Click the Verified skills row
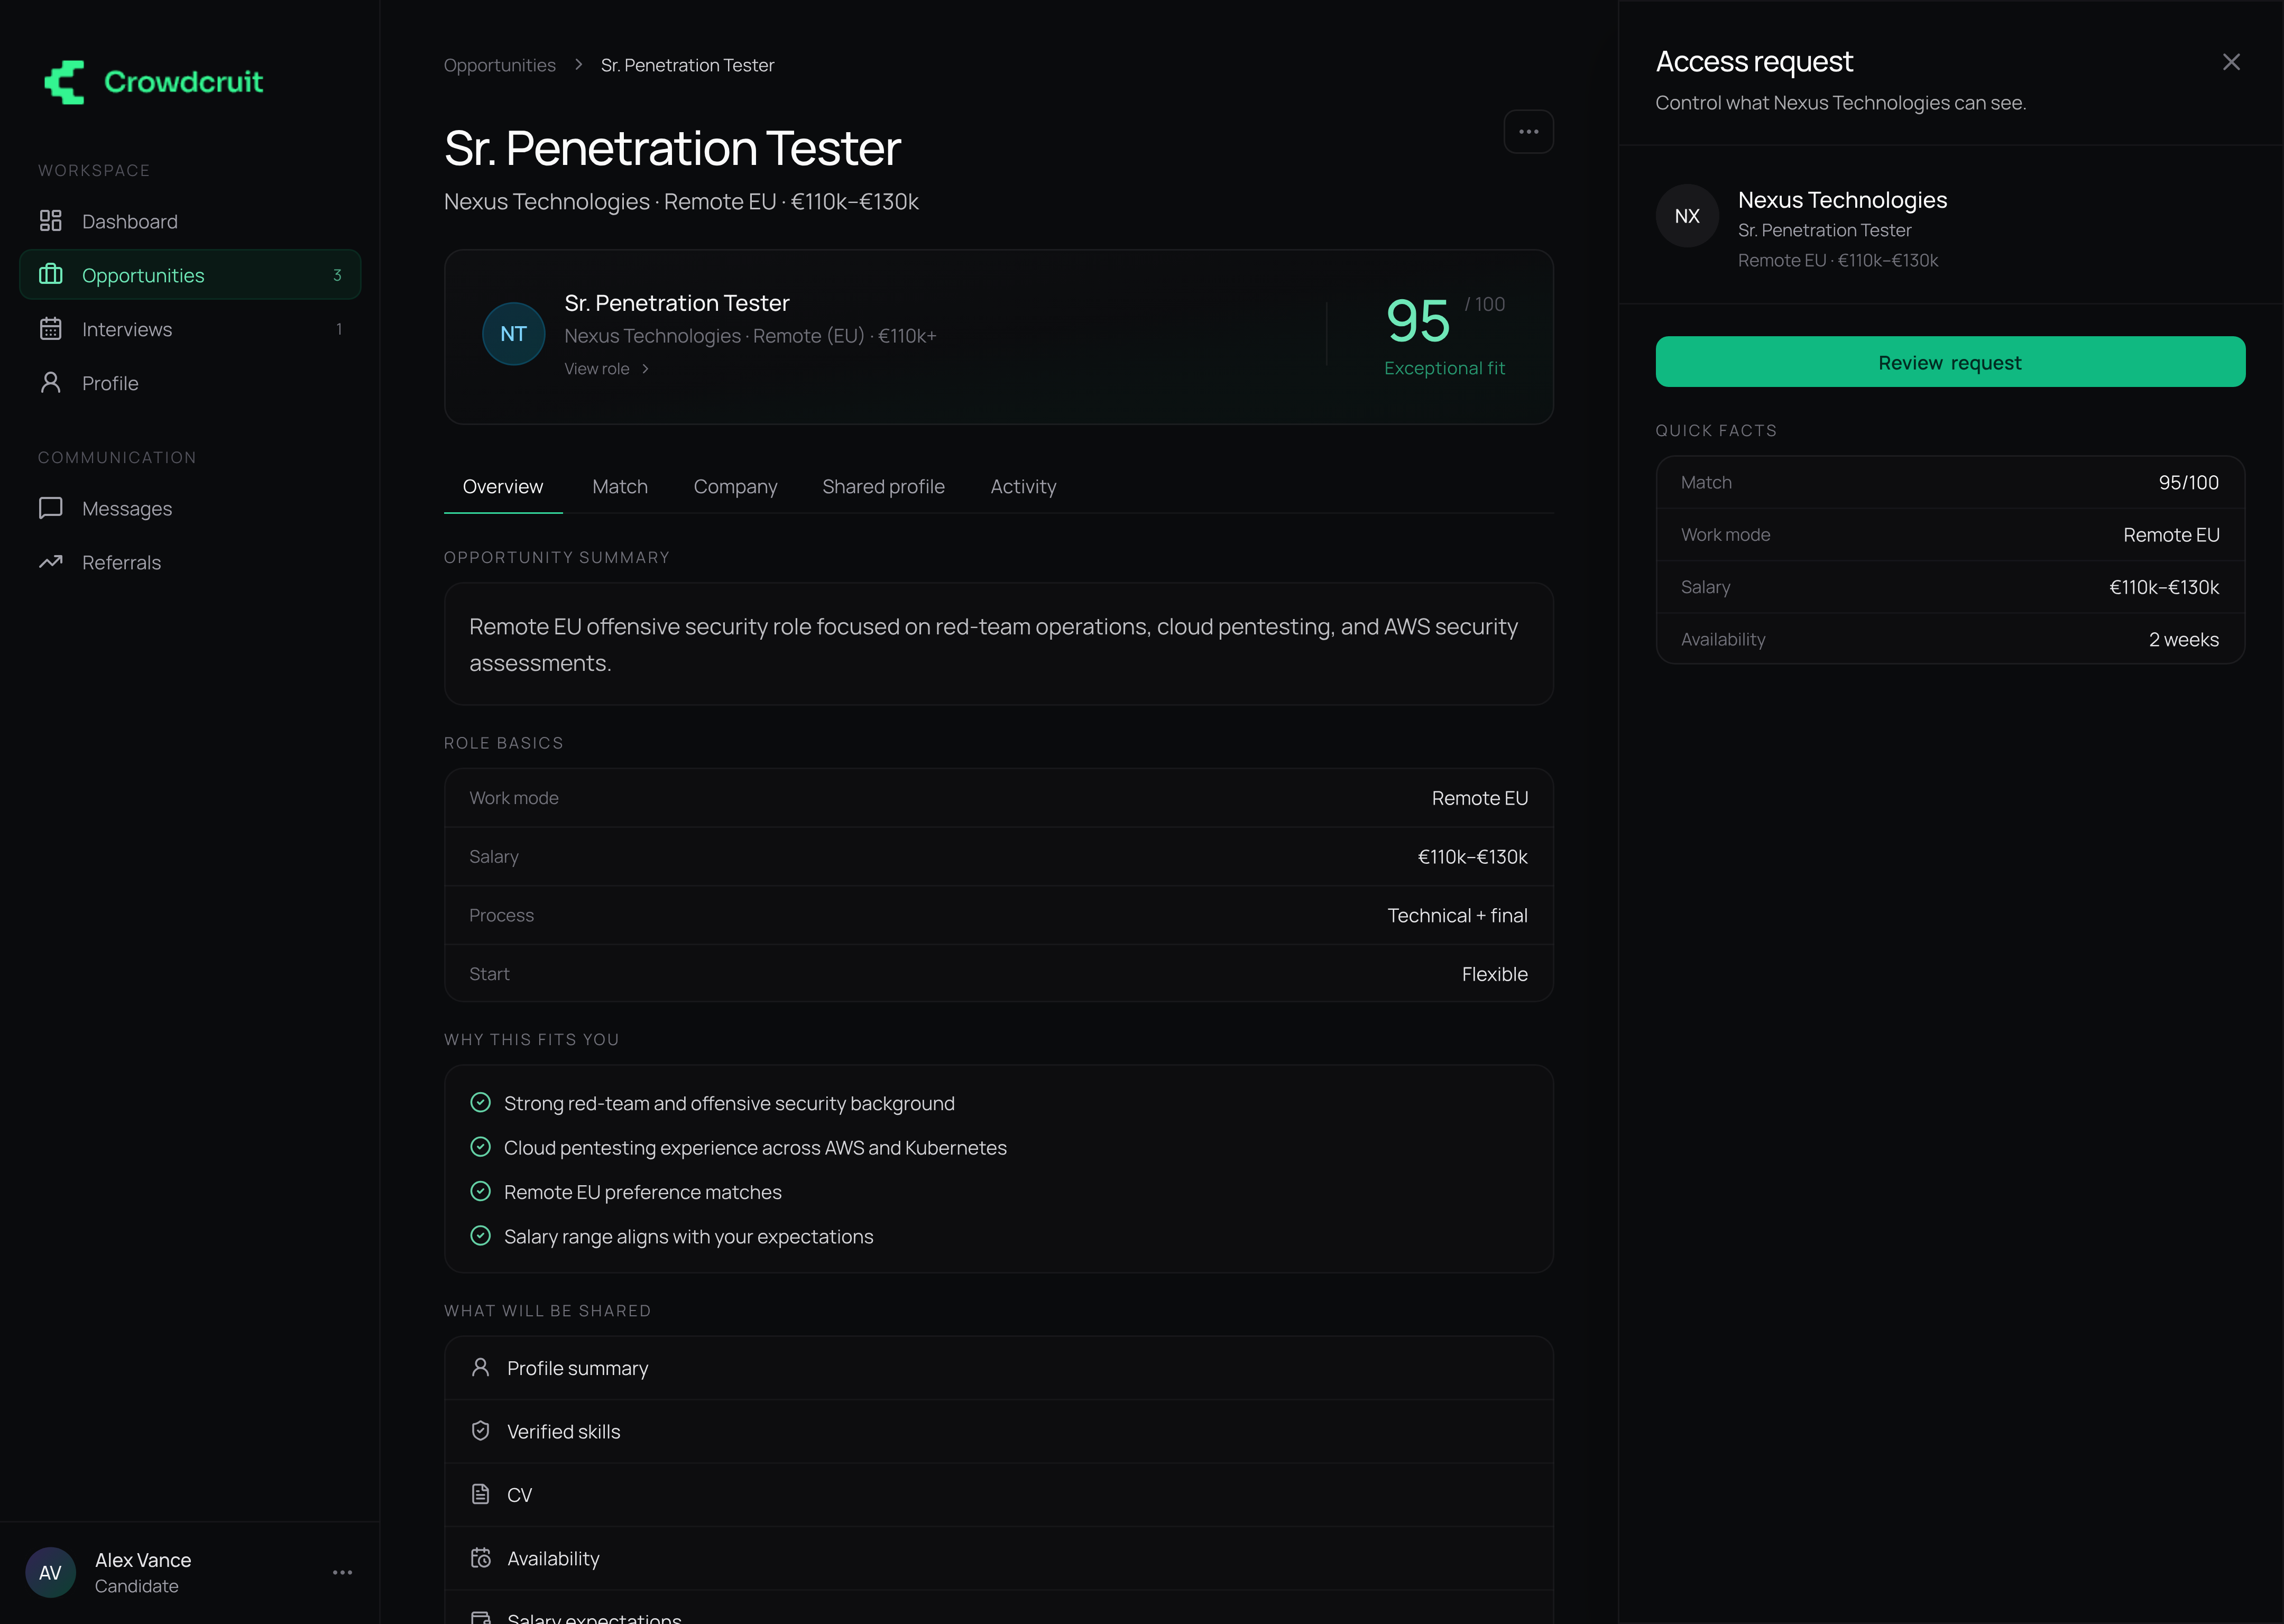Screen dimensions: 2284x1624 [x=998, y=1431]
